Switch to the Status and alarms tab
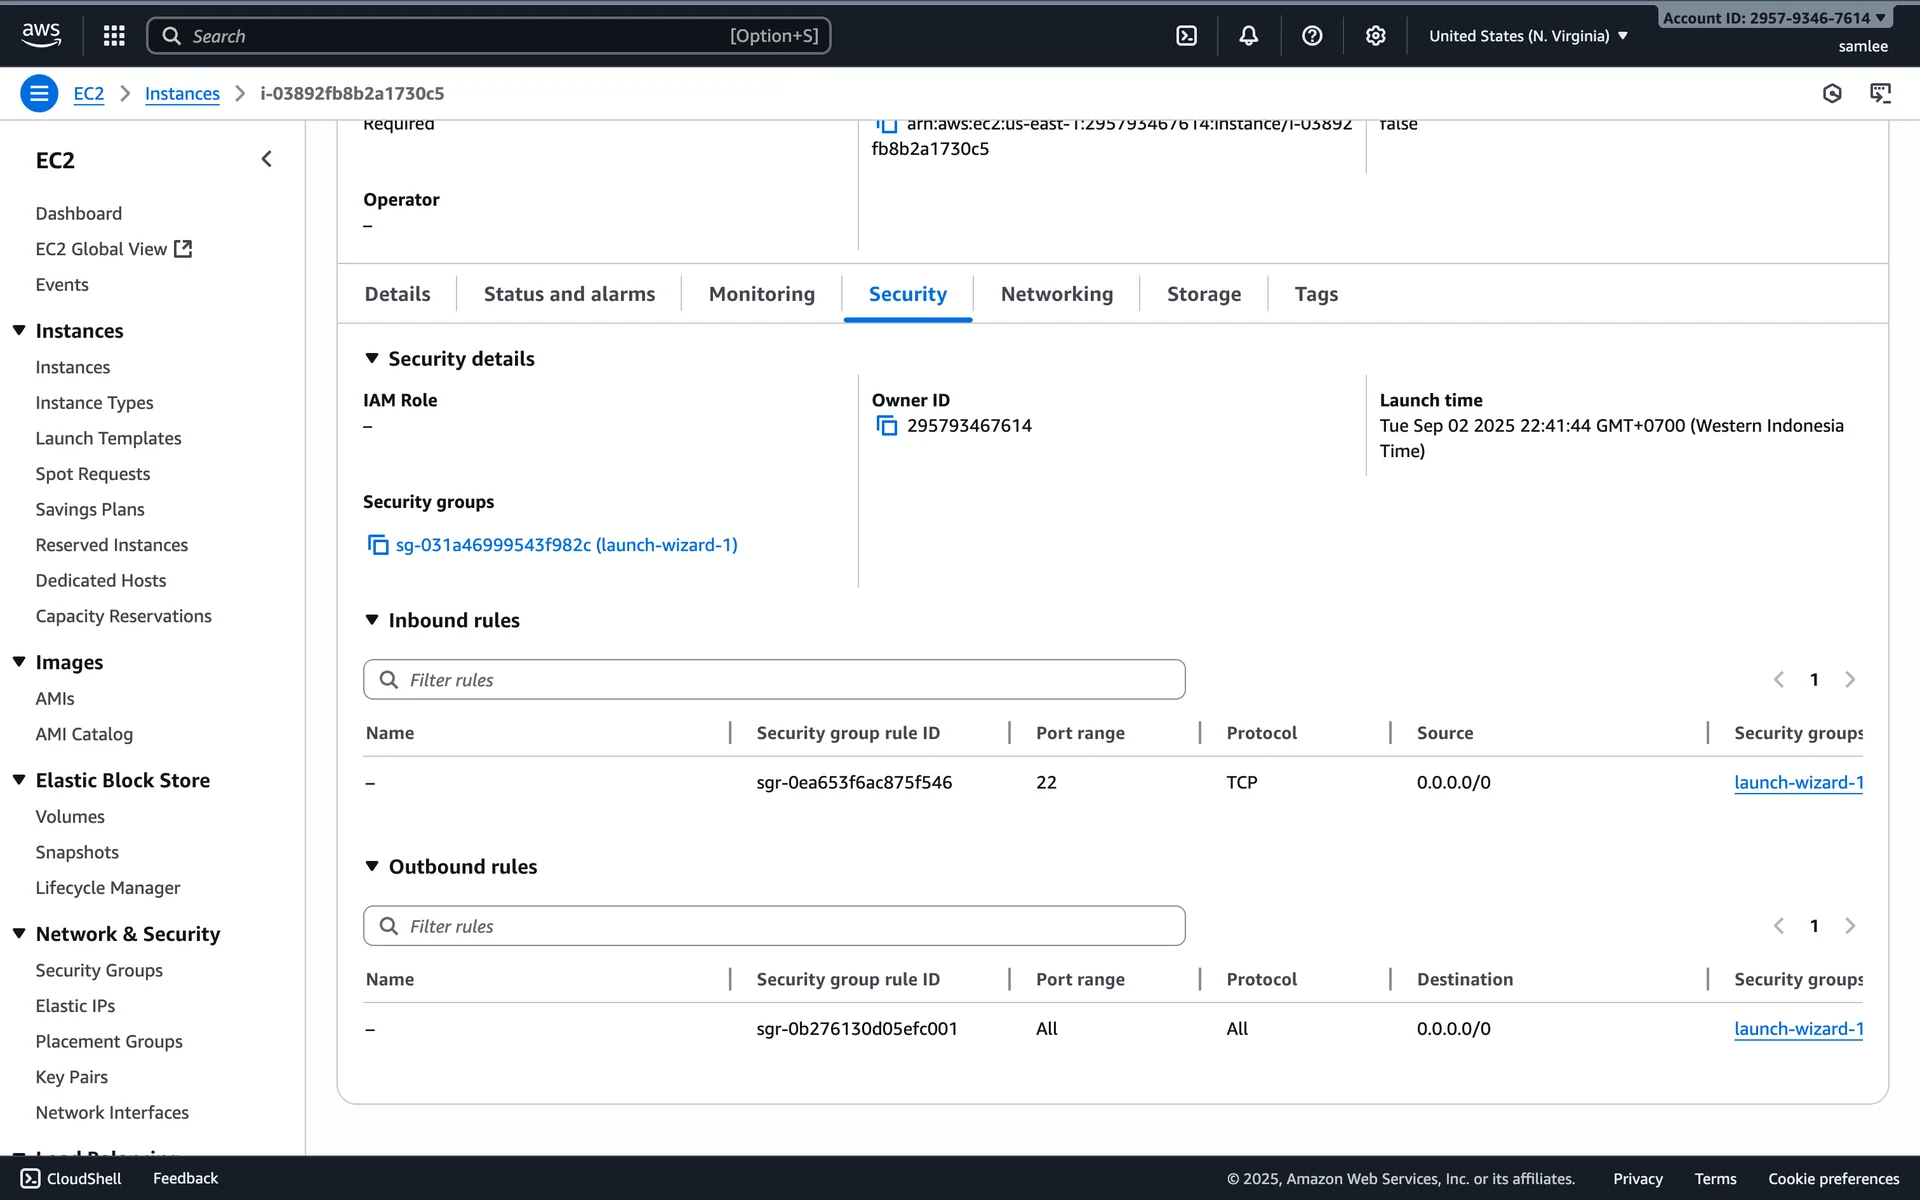Viewport: 1920px width, 1200px height. click(569, 294)
